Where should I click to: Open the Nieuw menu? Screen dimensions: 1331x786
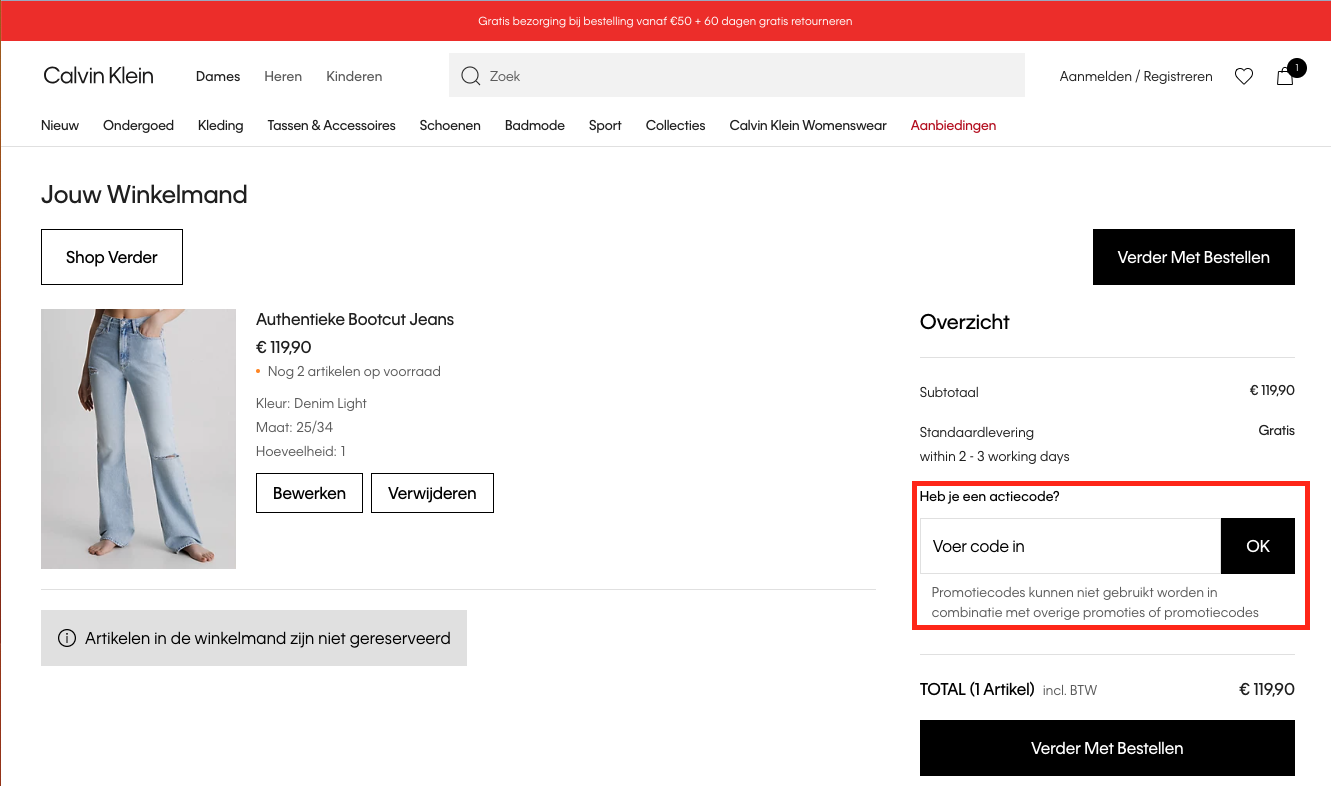coord(60,125)
